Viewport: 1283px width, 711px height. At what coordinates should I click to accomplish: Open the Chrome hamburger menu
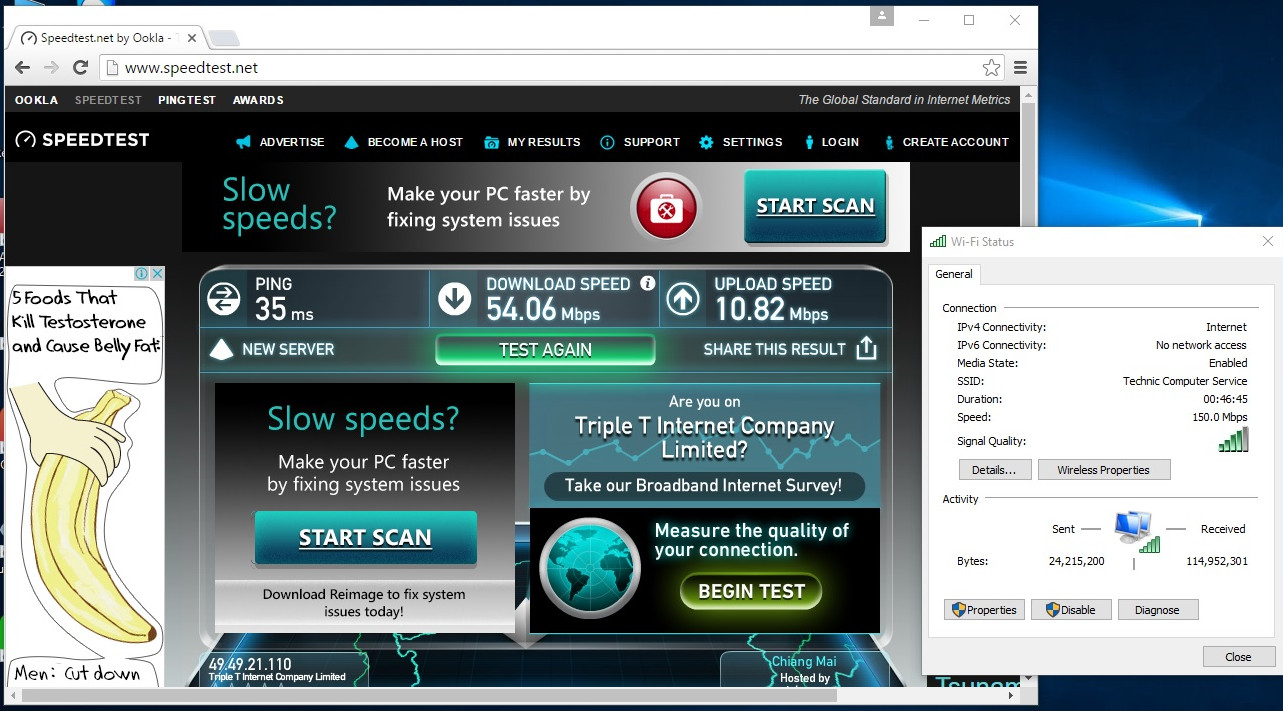pos(1020,68)
